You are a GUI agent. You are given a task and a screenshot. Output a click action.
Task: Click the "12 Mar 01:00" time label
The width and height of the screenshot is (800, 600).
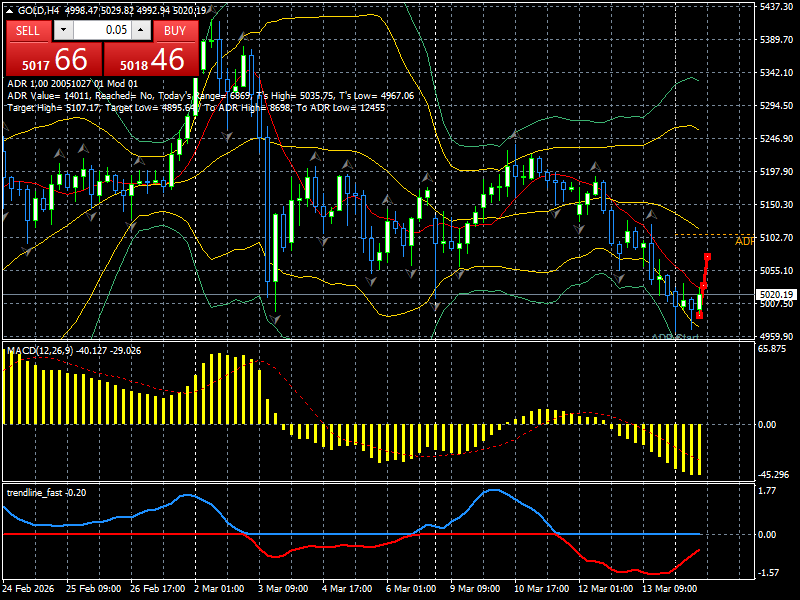tap(606, 588)
